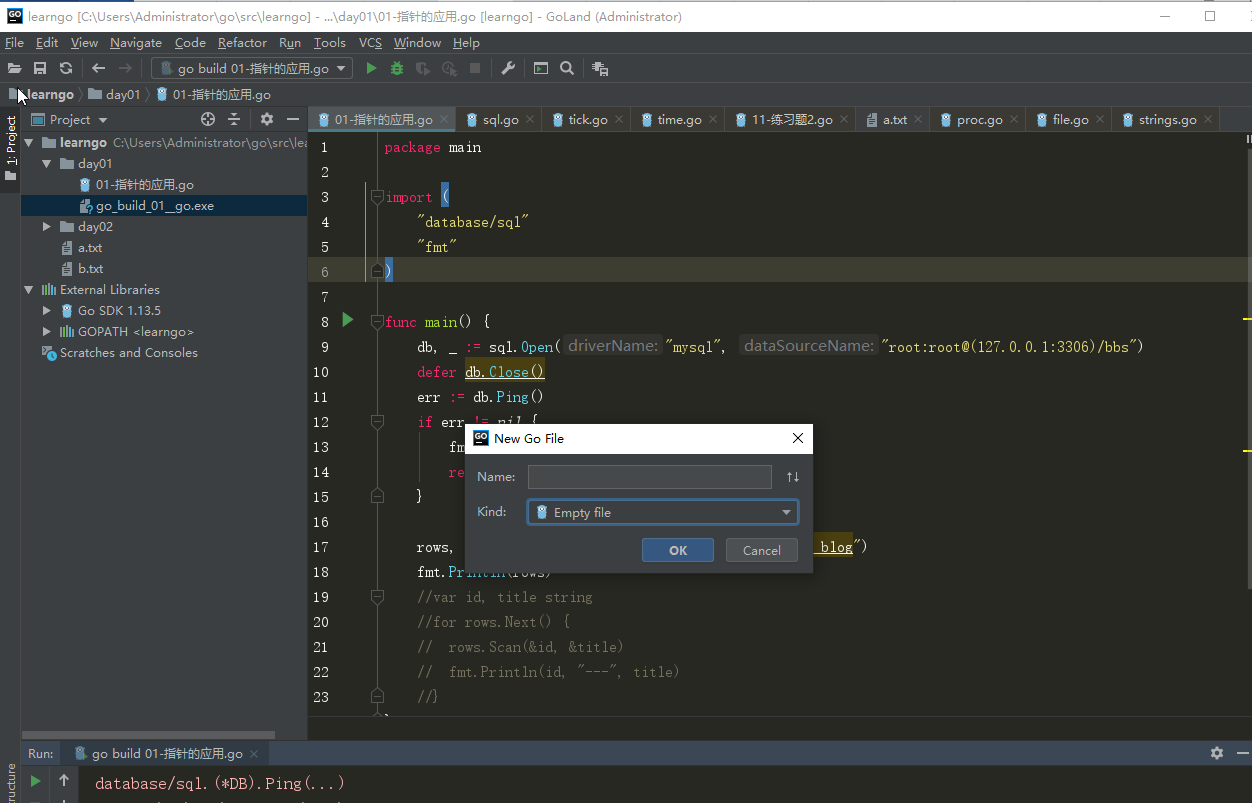The image size is (1252, 803).
Task: Fold the import block in gutter
Action: pyautogui.click(x=377, y=197)
